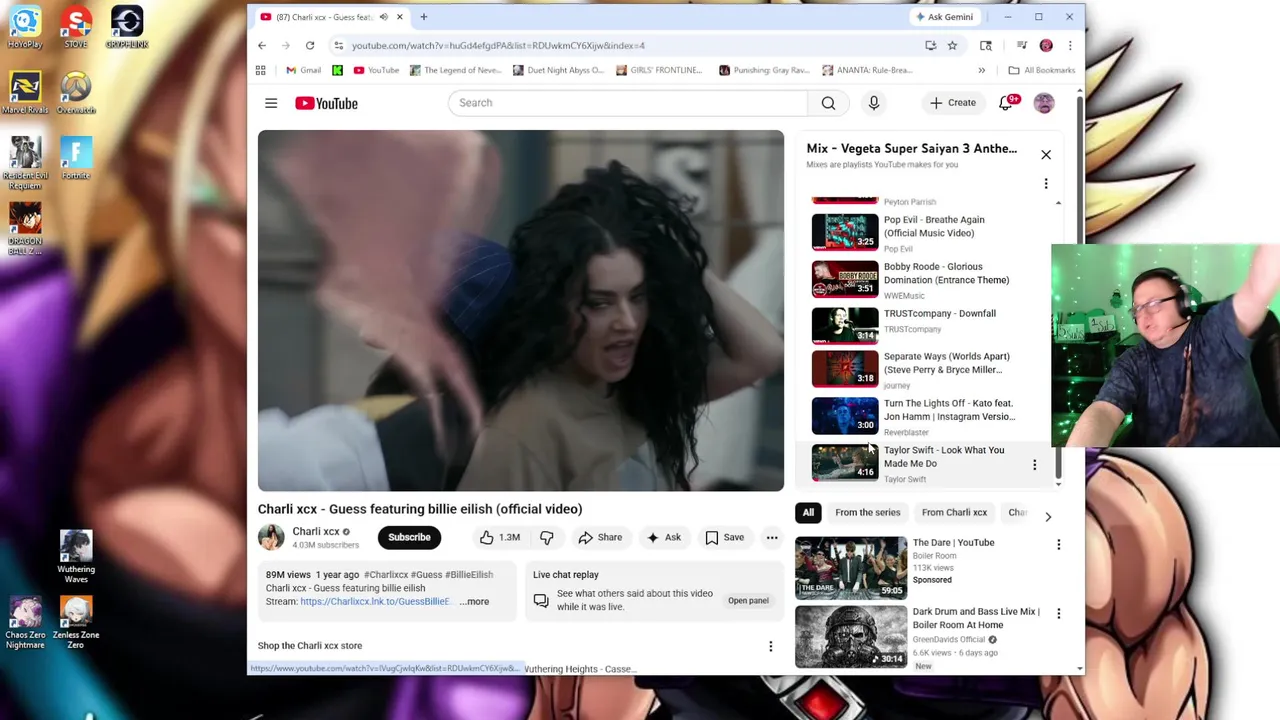Open site information icon in address bar

click(339, 45)
